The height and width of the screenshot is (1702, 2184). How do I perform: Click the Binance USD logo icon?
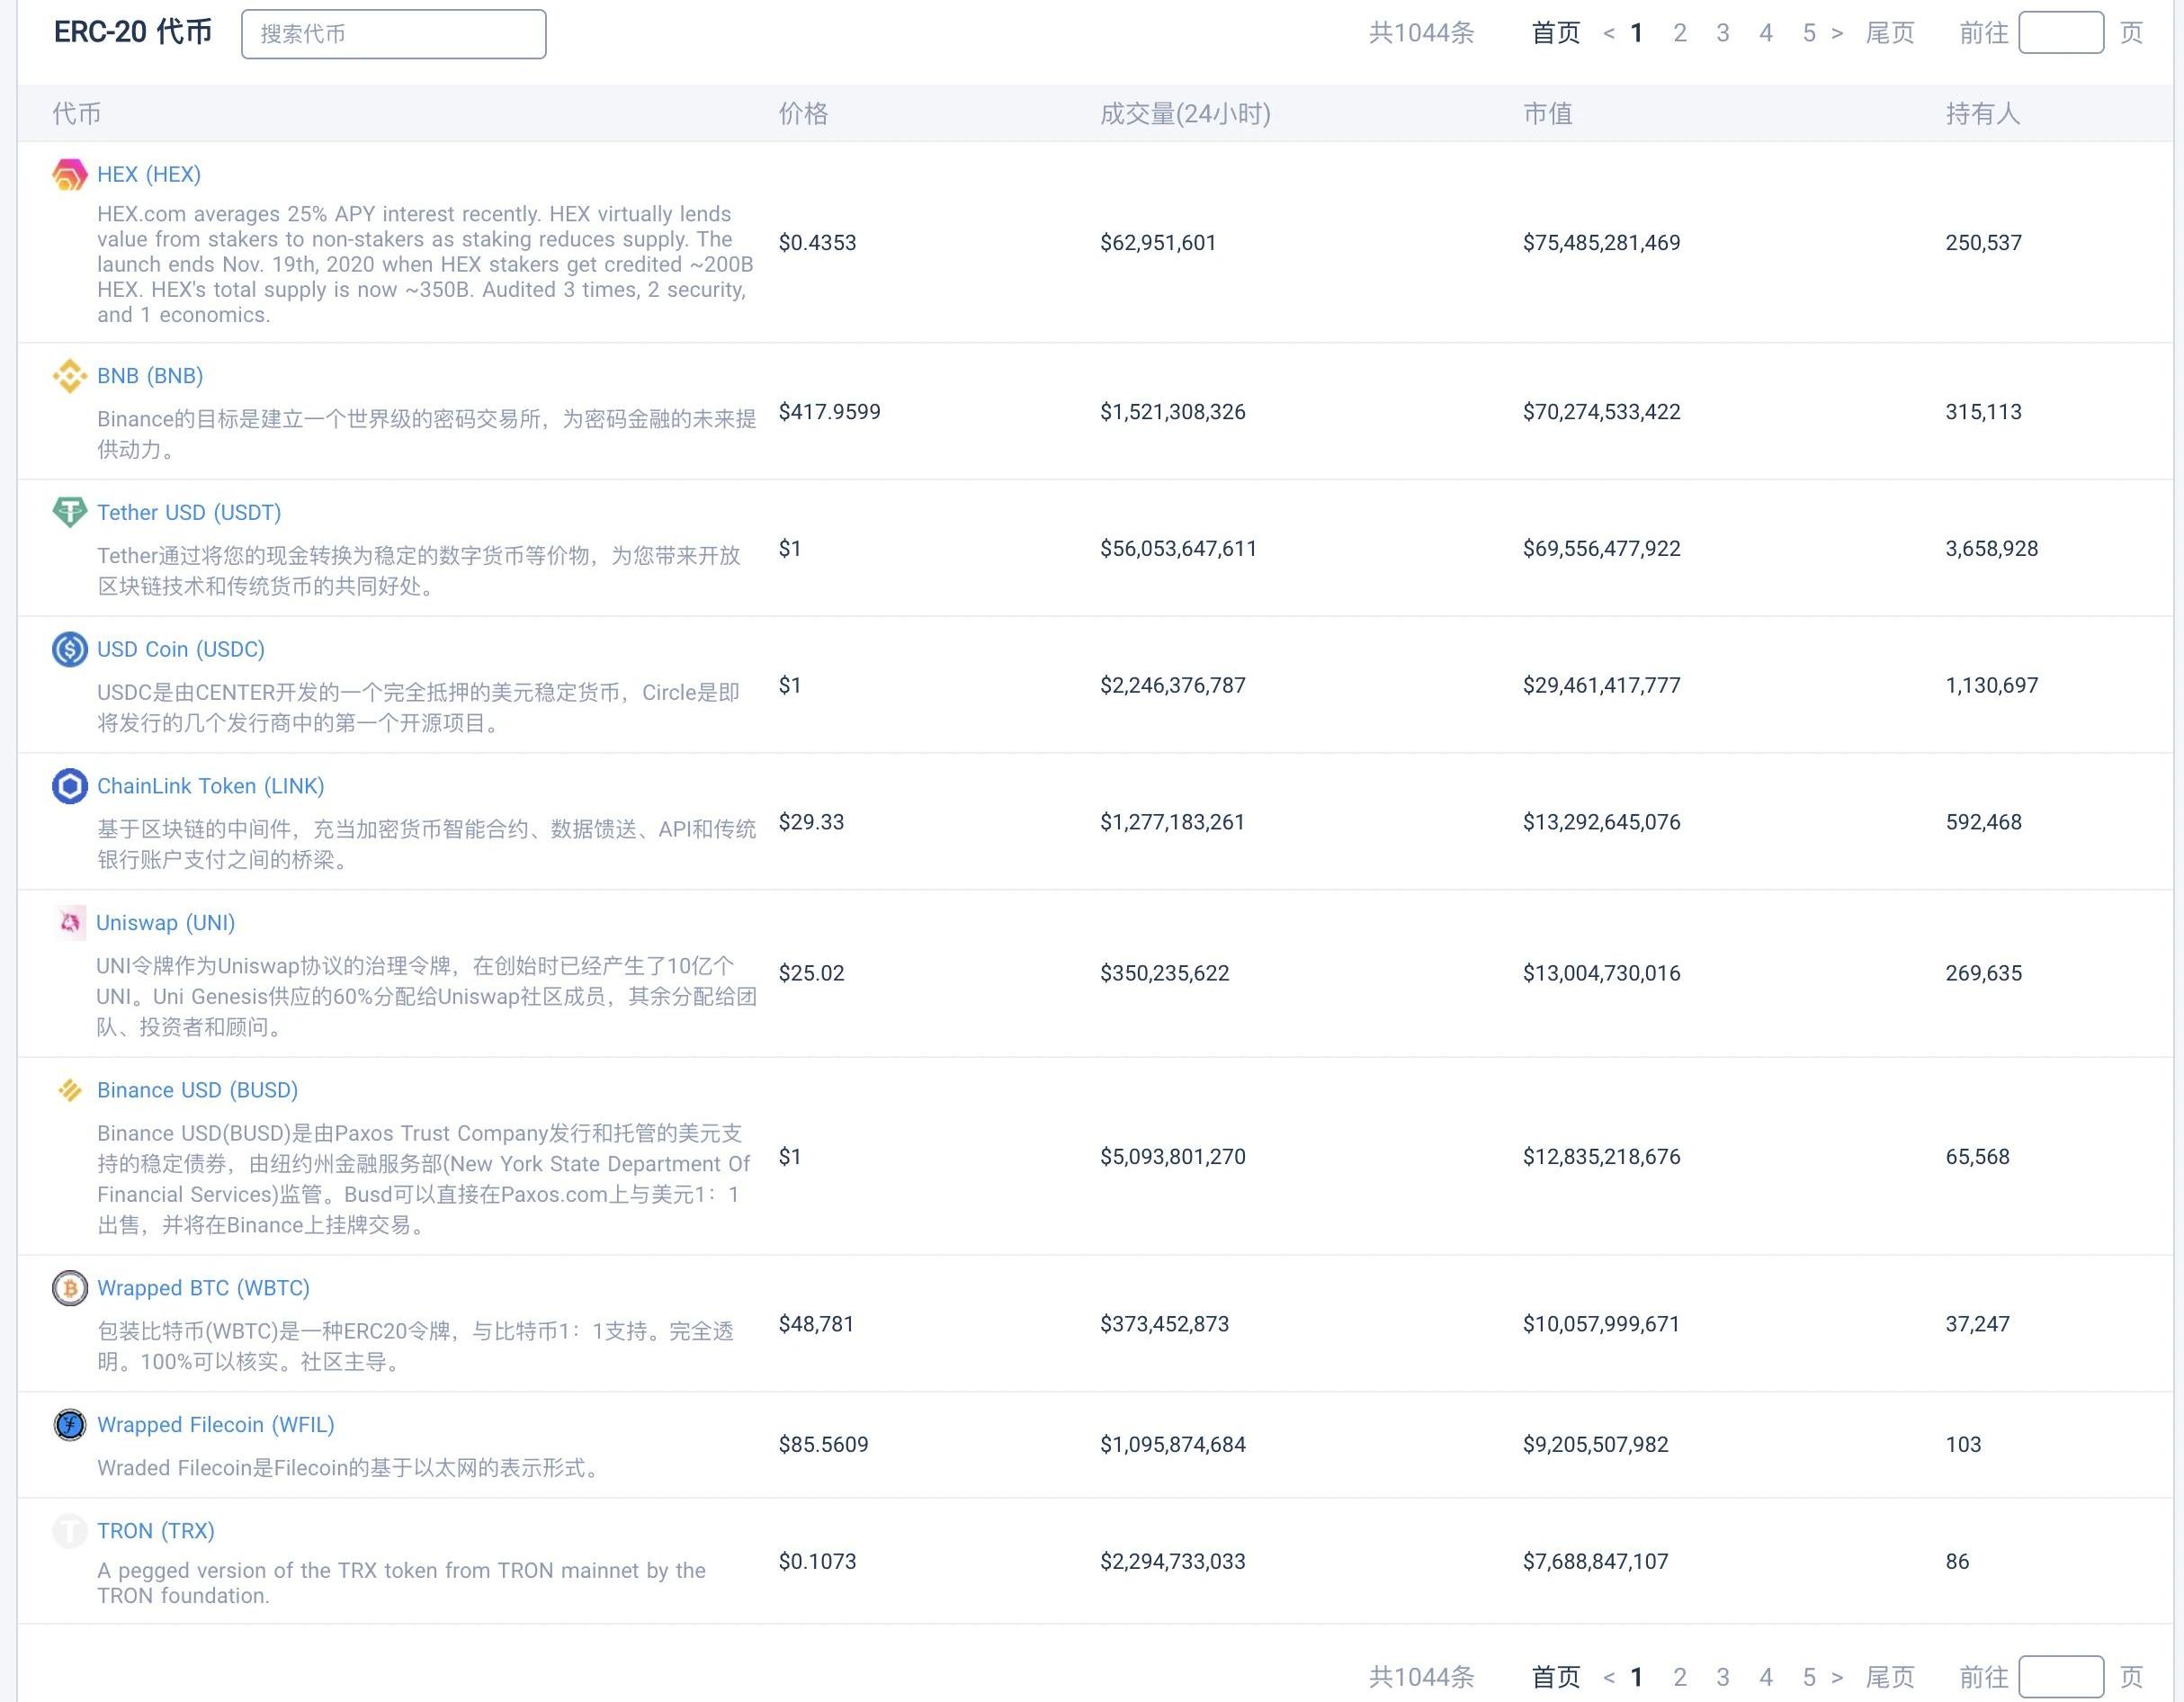click(69, 1090)
